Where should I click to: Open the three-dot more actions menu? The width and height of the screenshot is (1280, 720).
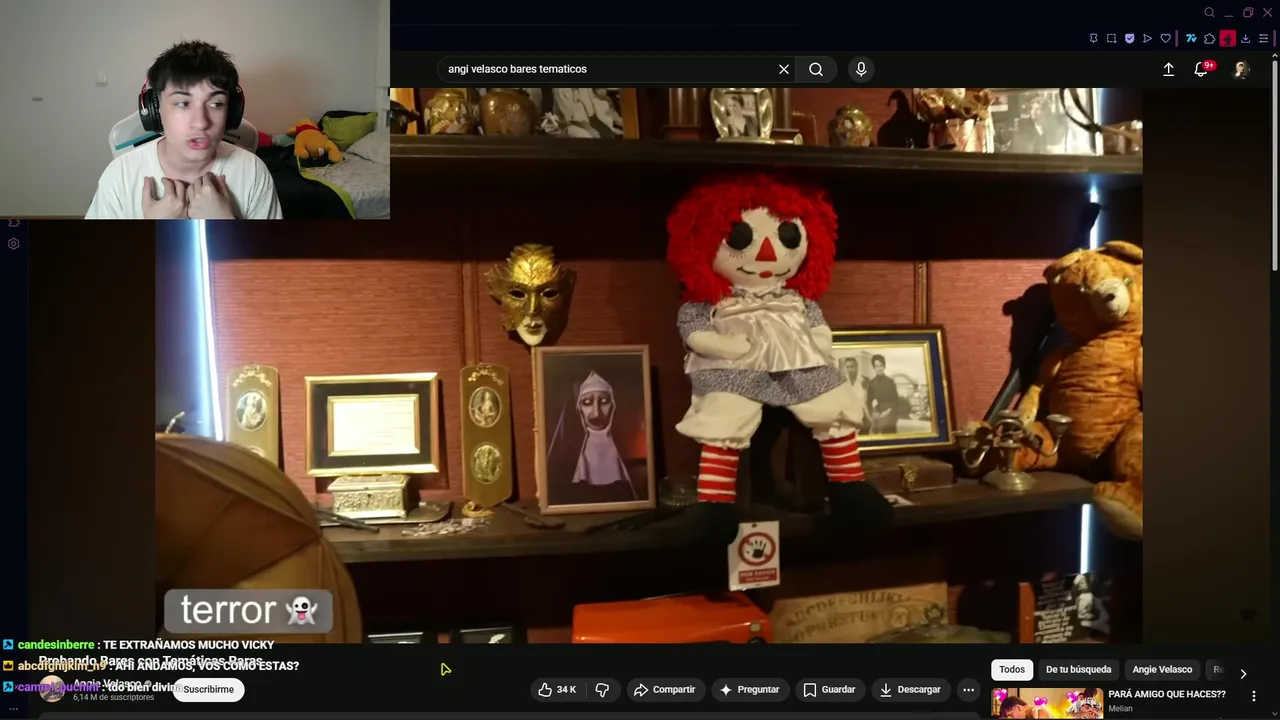click(x=968, y=689)
